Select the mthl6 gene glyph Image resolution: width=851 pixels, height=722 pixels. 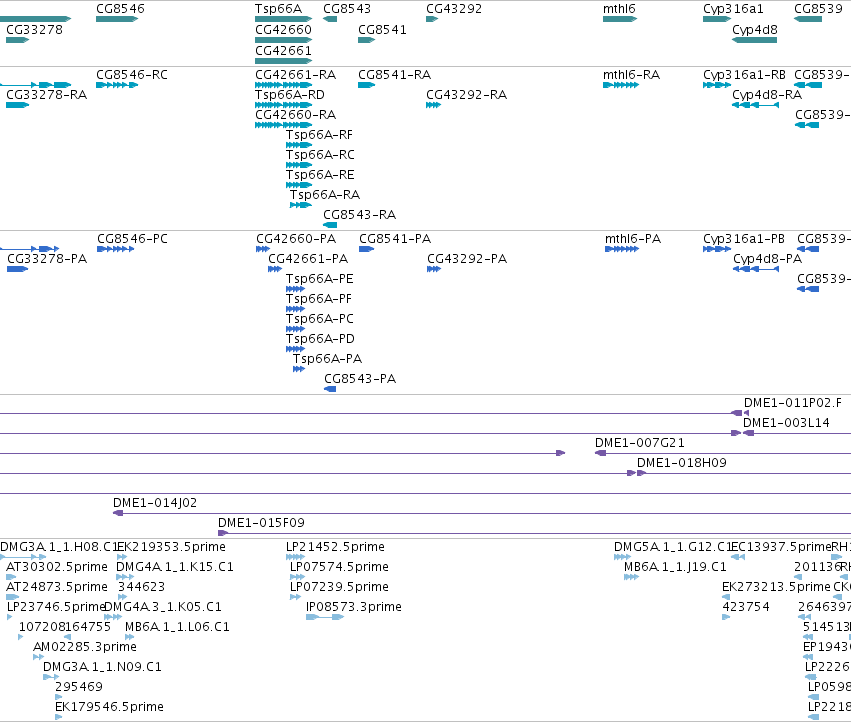(620, 19)
